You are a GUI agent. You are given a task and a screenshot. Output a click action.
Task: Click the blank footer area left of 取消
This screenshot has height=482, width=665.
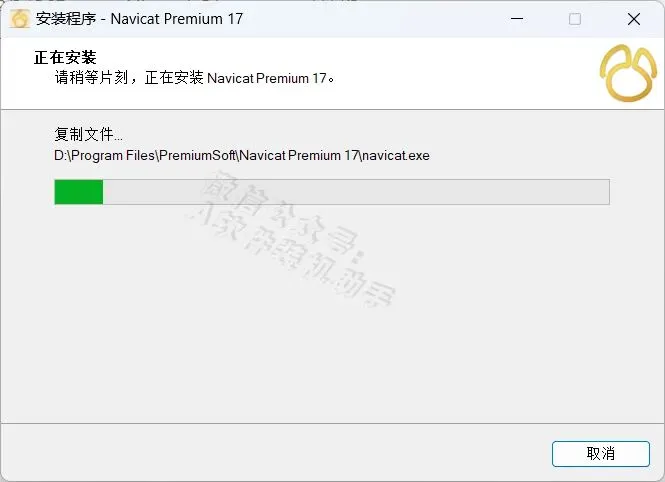276,454
